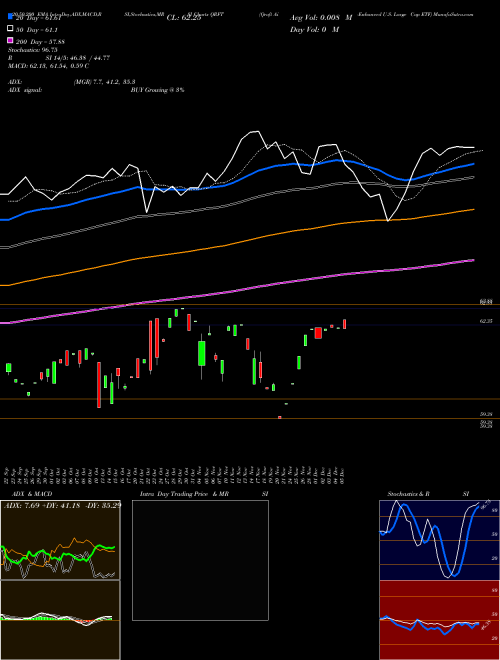500x660 pixels.
Task: Open the MACD histogram panel below ADX
Action: click(60, 620)
